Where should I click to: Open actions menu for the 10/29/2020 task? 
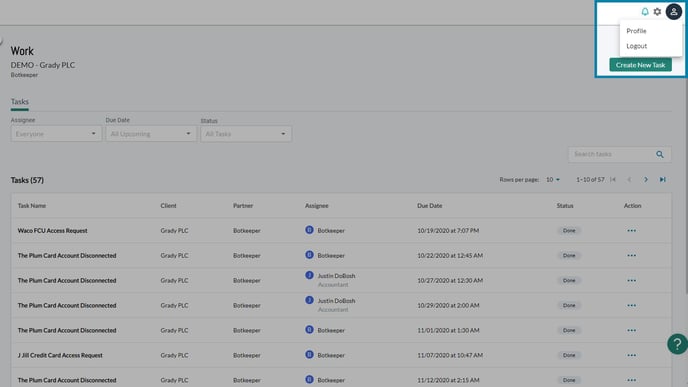click(x=631, y=305)
